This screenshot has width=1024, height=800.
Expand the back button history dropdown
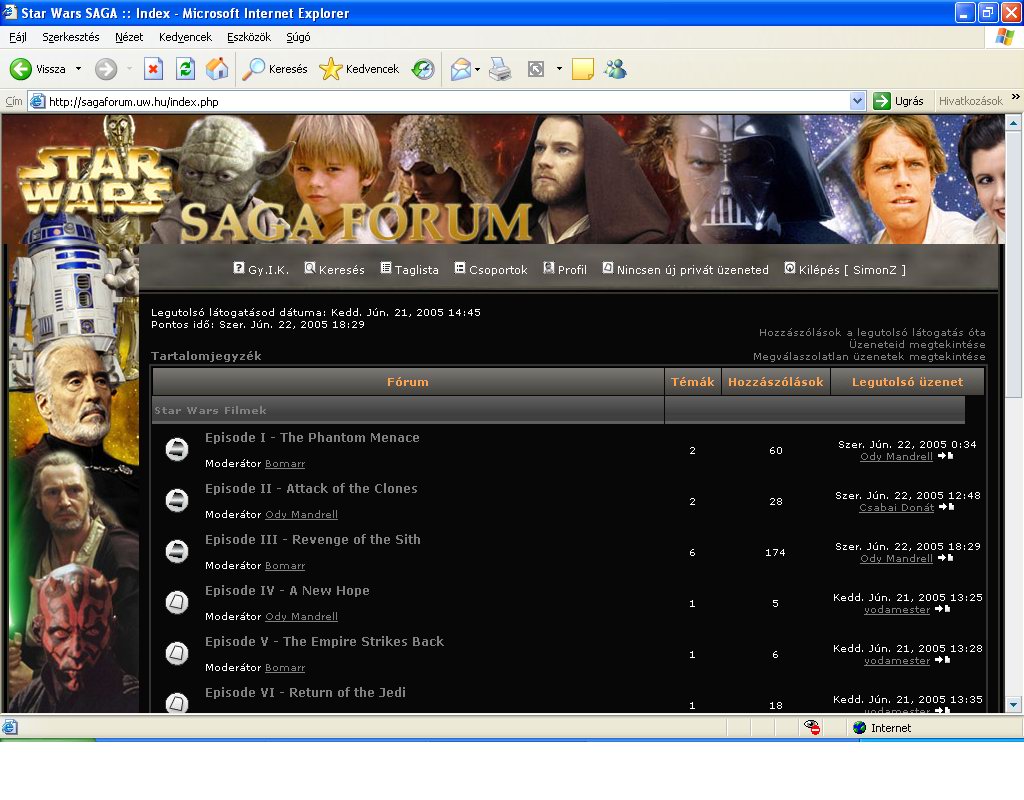click(x=78, y=69)
